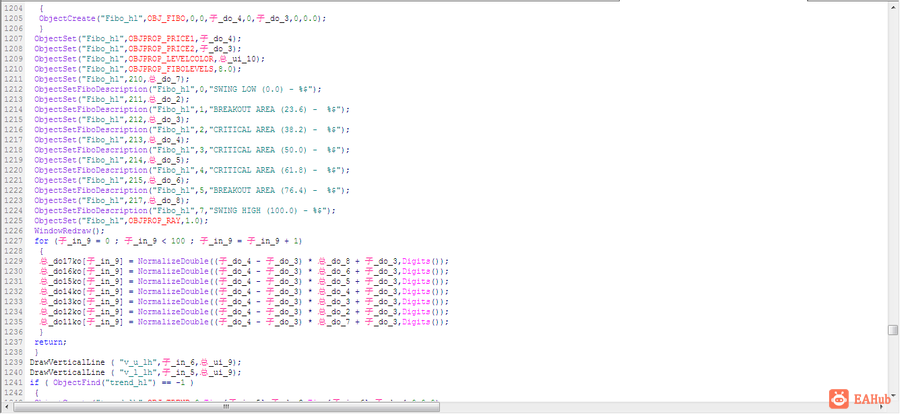Click the ObjectSet 214 statement on line 1219
The width and height of the screenshot is (900, 414).
(x=111, y=159)
